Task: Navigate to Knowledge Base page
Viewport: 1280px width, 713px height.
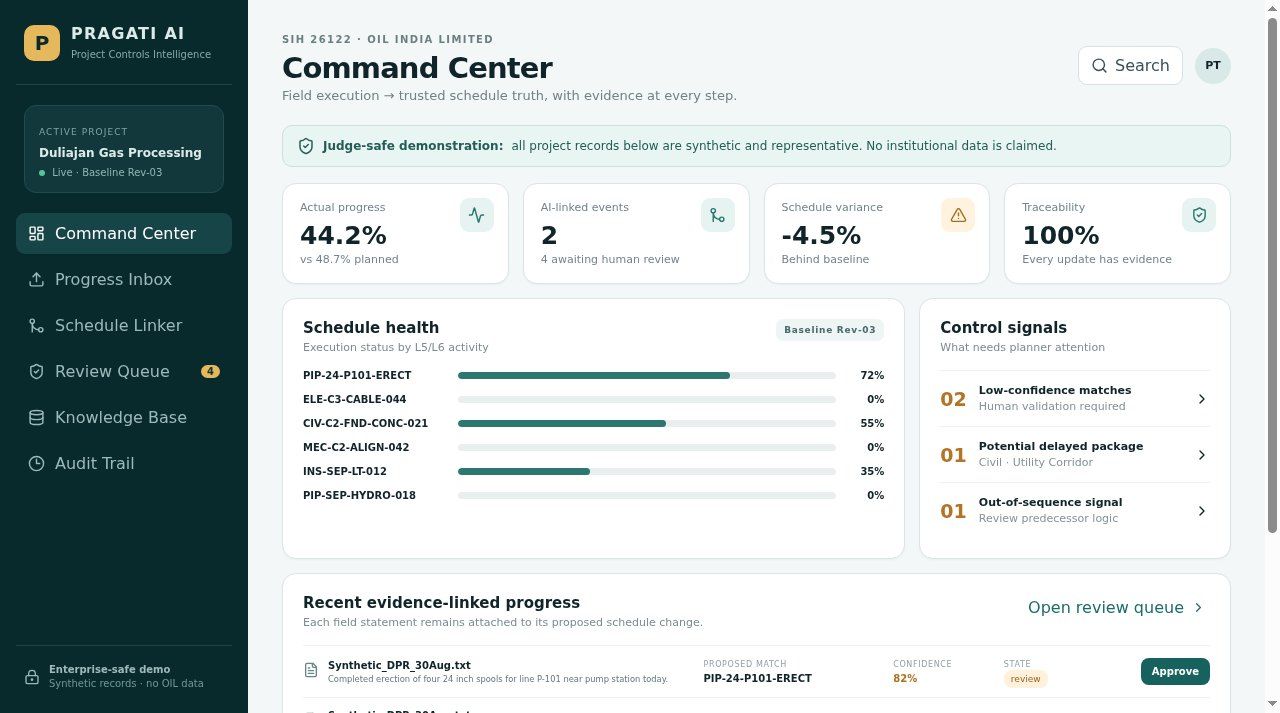Action: (124, 418)
